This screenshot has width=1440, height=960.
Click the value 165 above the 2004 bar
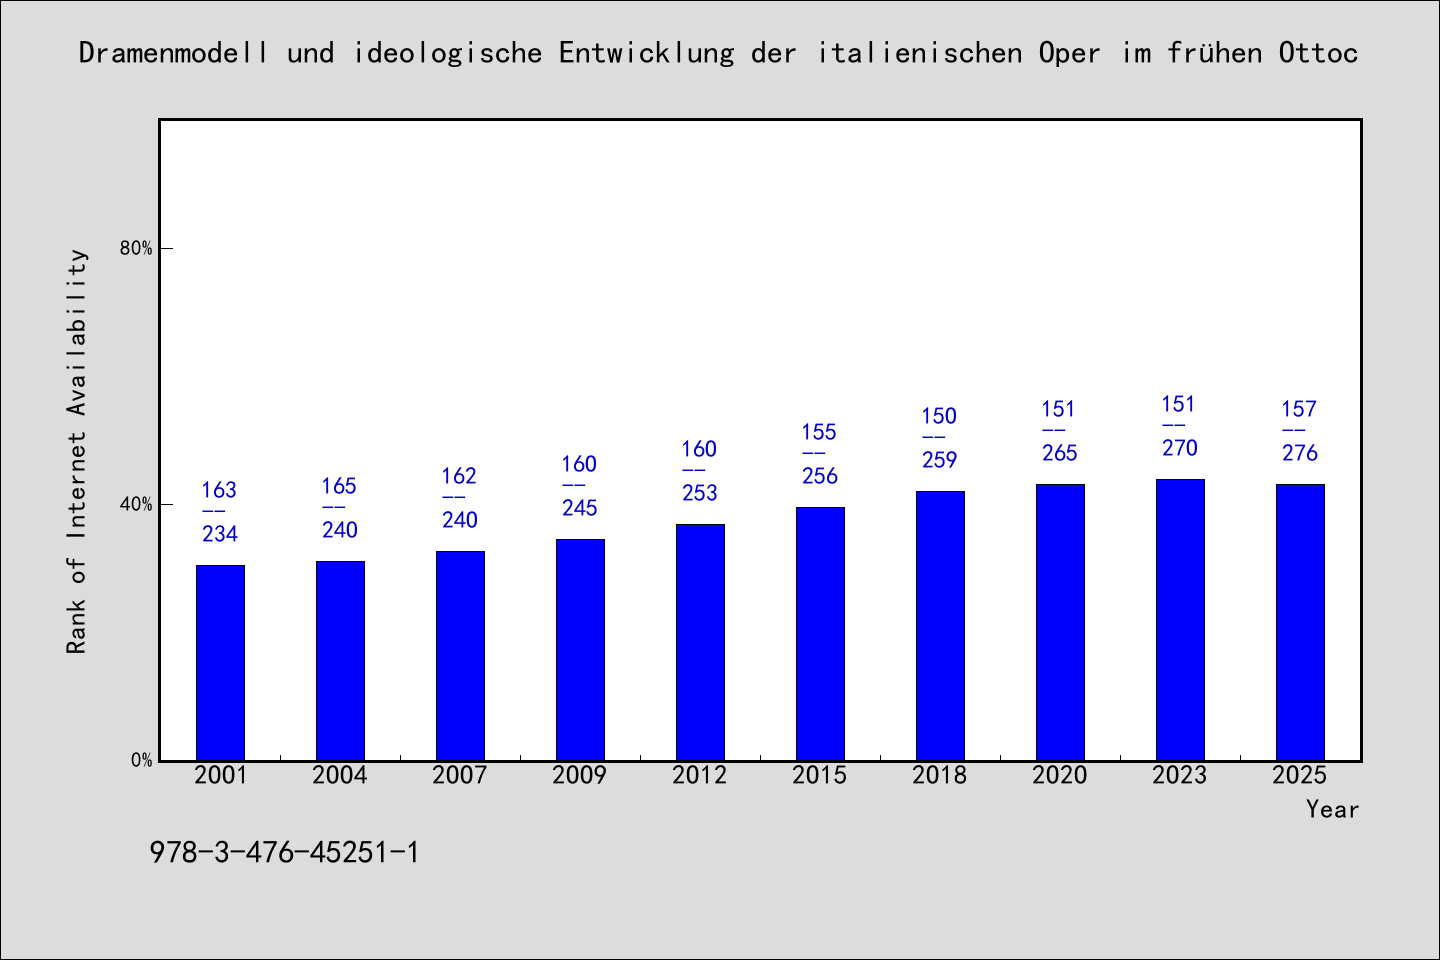[340, 486]
